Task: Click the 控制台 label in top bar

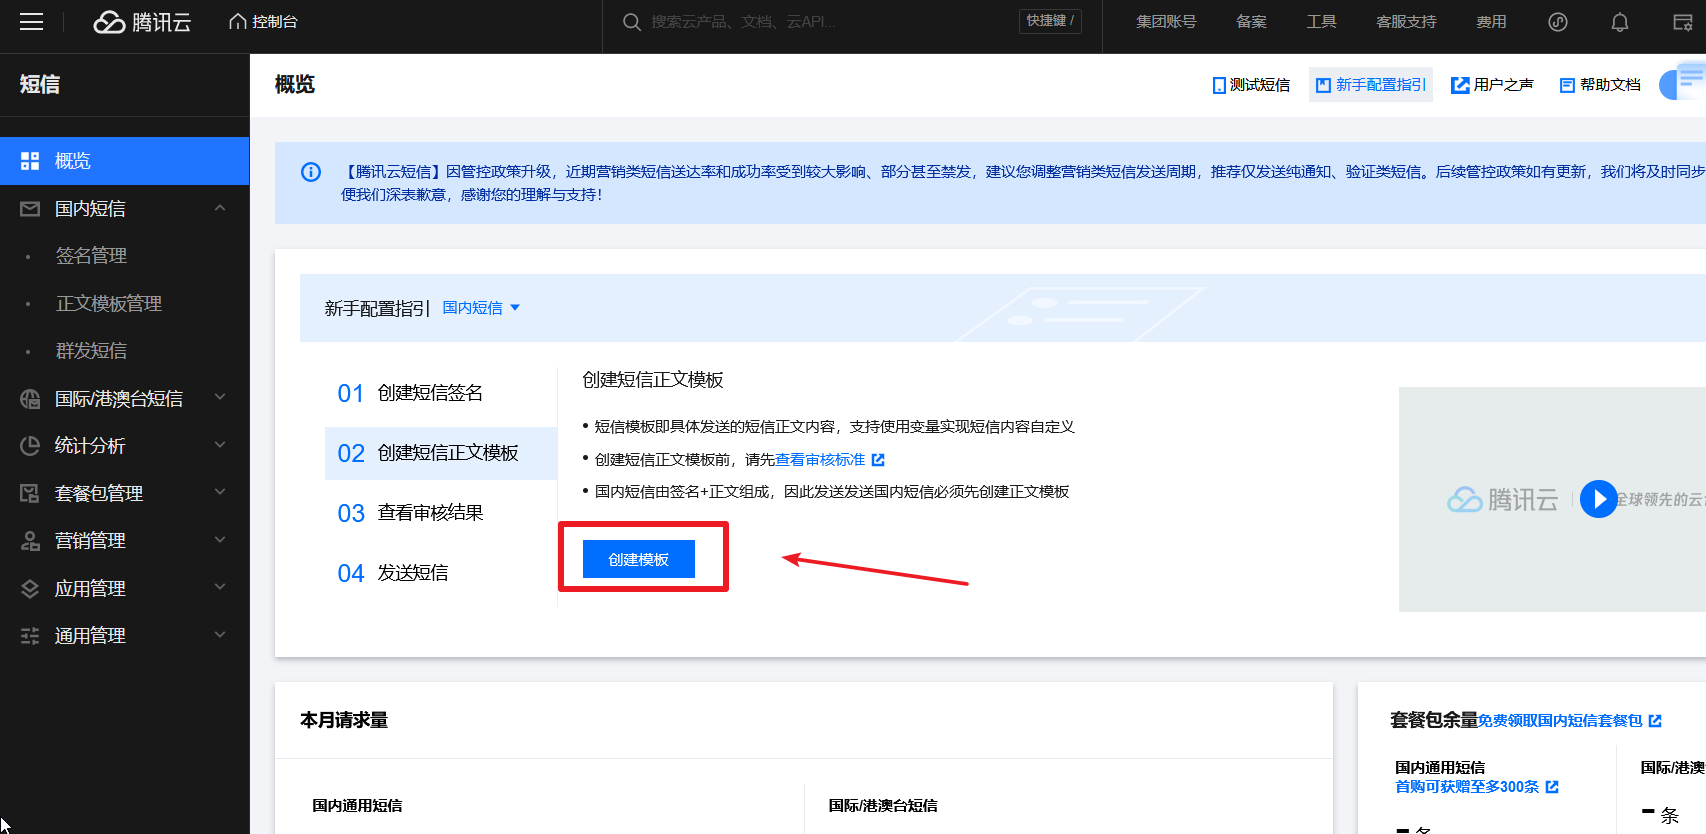Action: [275, 22]
